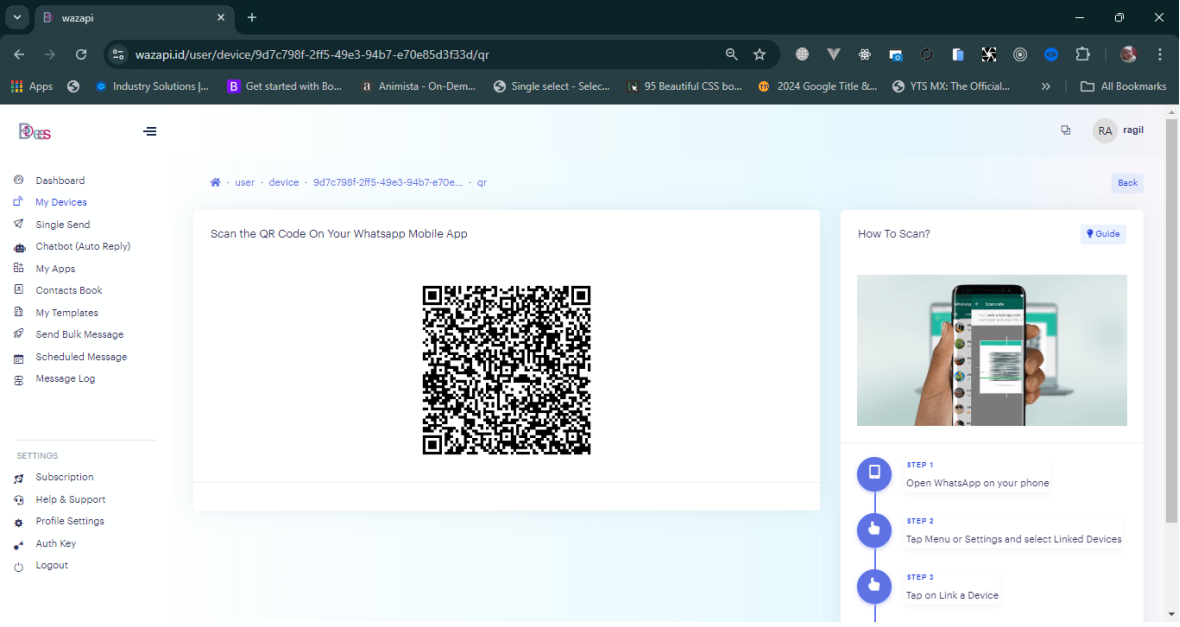Click the My Templates document icon

19,312
